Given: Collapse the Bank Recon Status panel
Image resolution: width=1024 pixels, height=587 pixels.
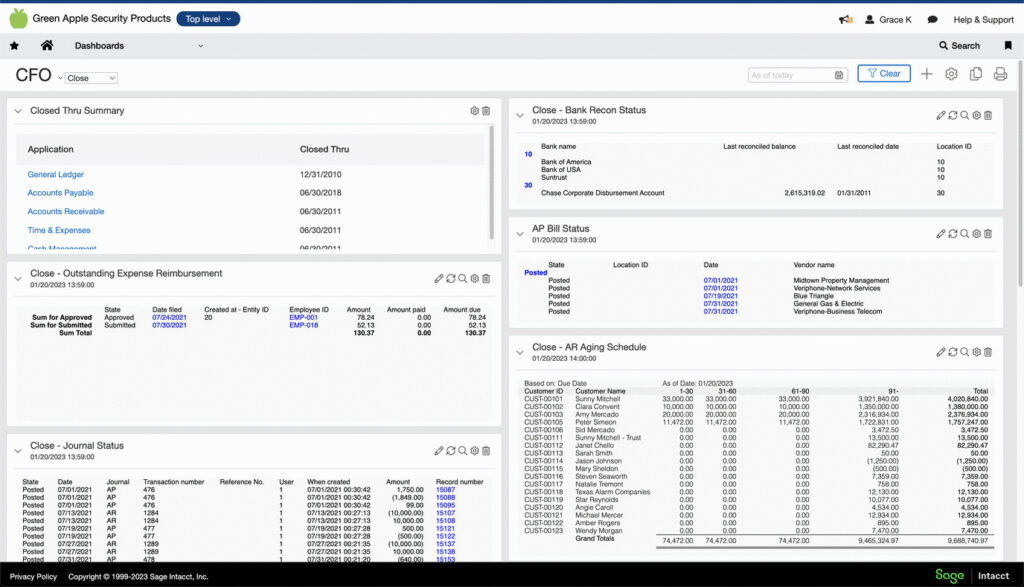Looking at the screenshot, I should 520,116.
